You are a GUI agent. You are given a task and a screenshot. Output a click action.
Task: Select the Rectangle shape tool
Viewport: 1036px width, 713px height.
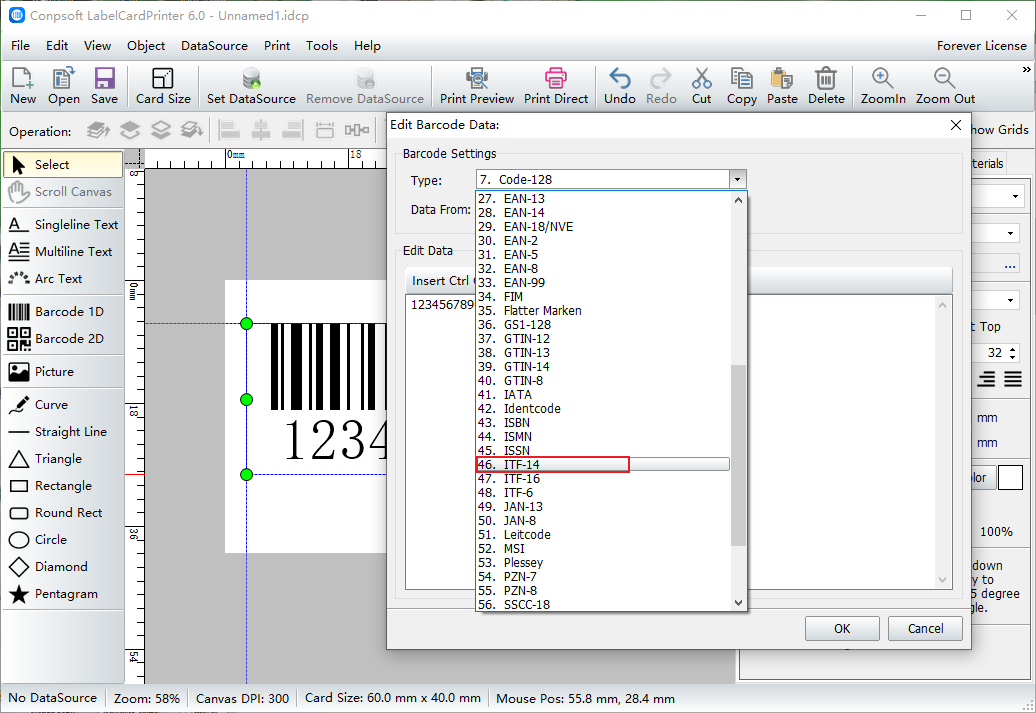63,486
